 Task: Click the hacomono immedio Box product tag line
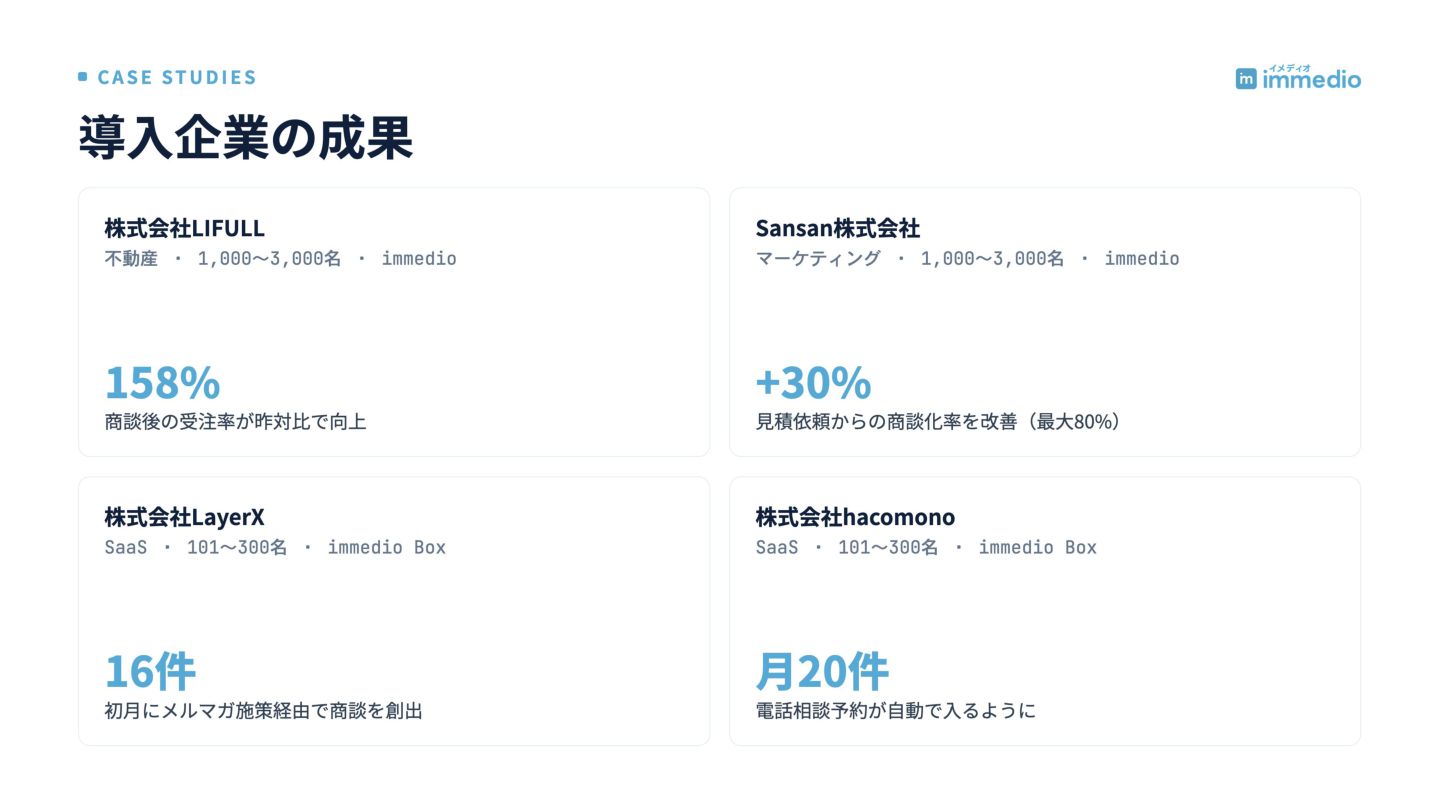click(926, 548)
